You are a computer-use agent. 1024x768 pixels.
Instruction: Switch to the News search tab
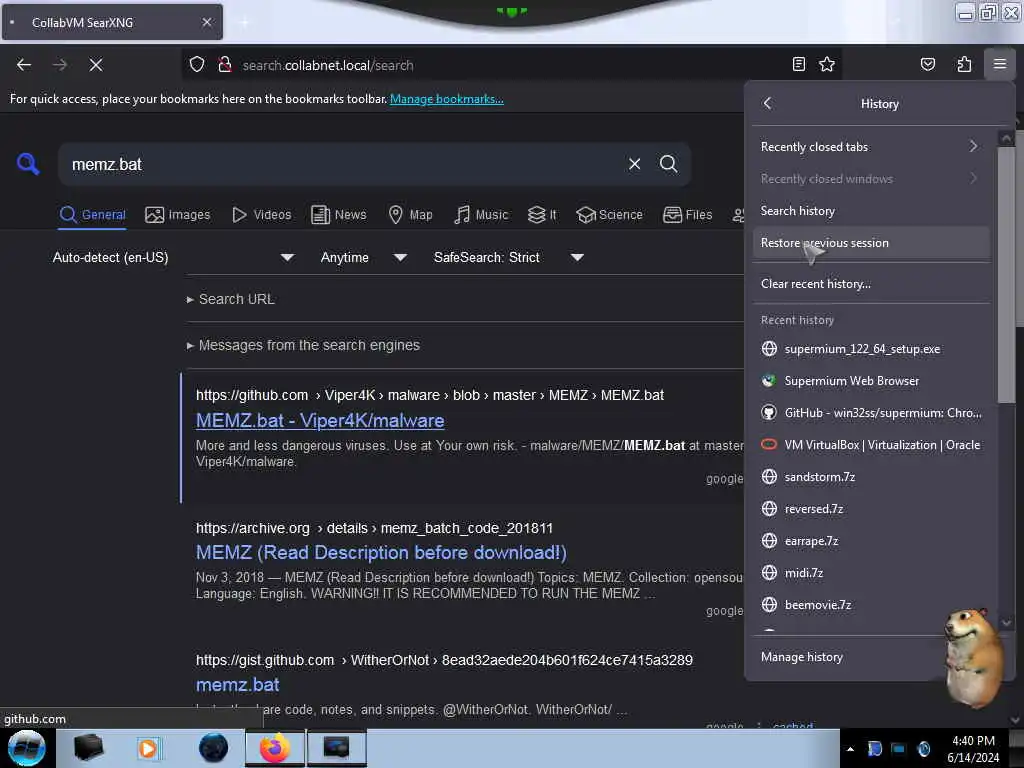coord(338,214)
